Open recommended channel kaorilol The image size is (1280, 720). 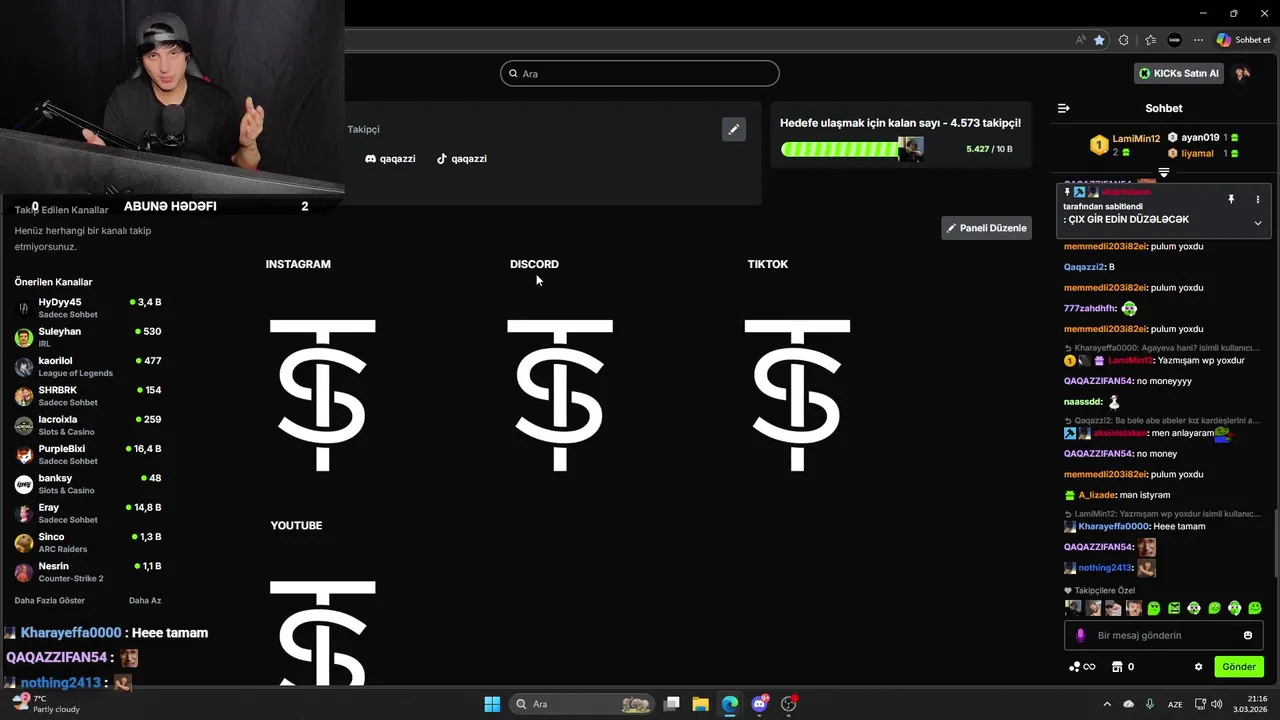click(88, 366)
